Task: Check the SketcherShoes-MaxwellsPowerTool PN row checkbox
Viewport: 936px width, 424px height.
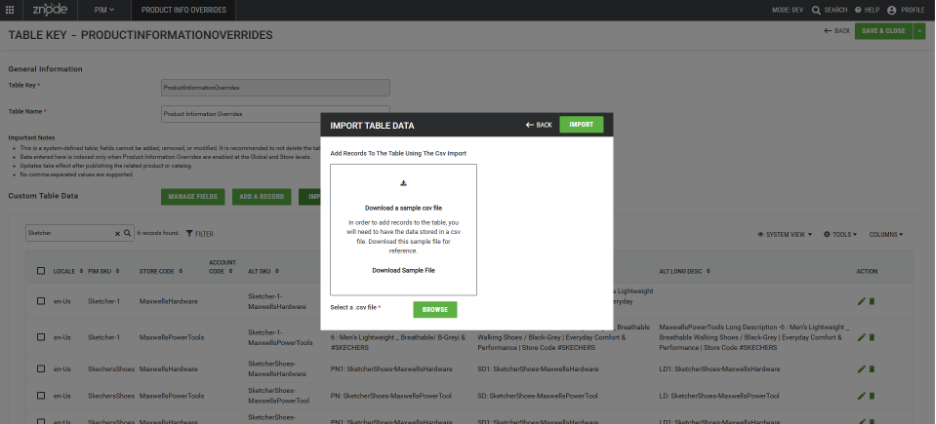Action: tap(41, 396)
